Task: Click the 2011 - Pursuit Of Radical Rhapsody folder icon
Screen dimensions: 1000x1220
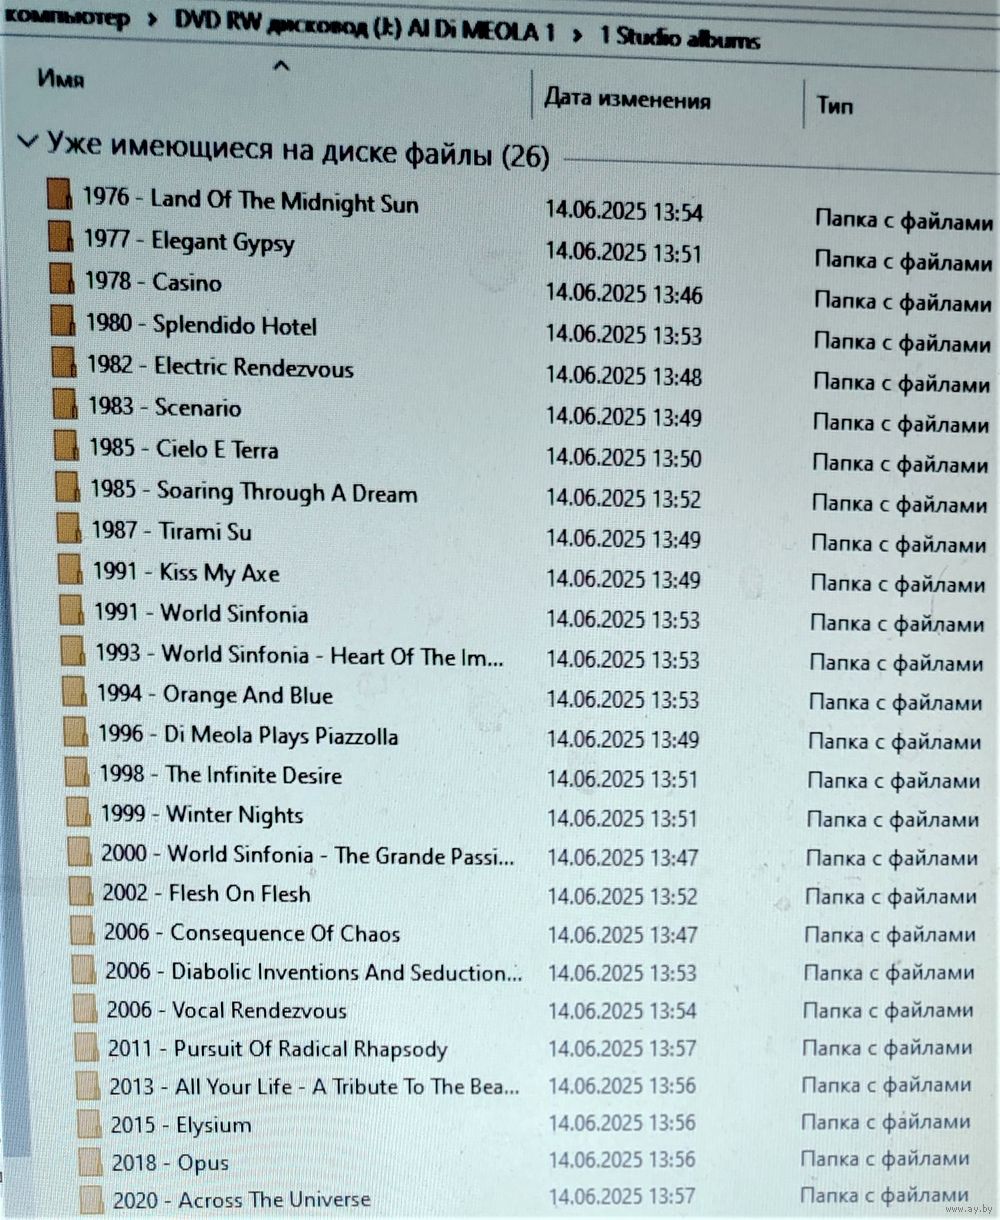Action: 88,1047
